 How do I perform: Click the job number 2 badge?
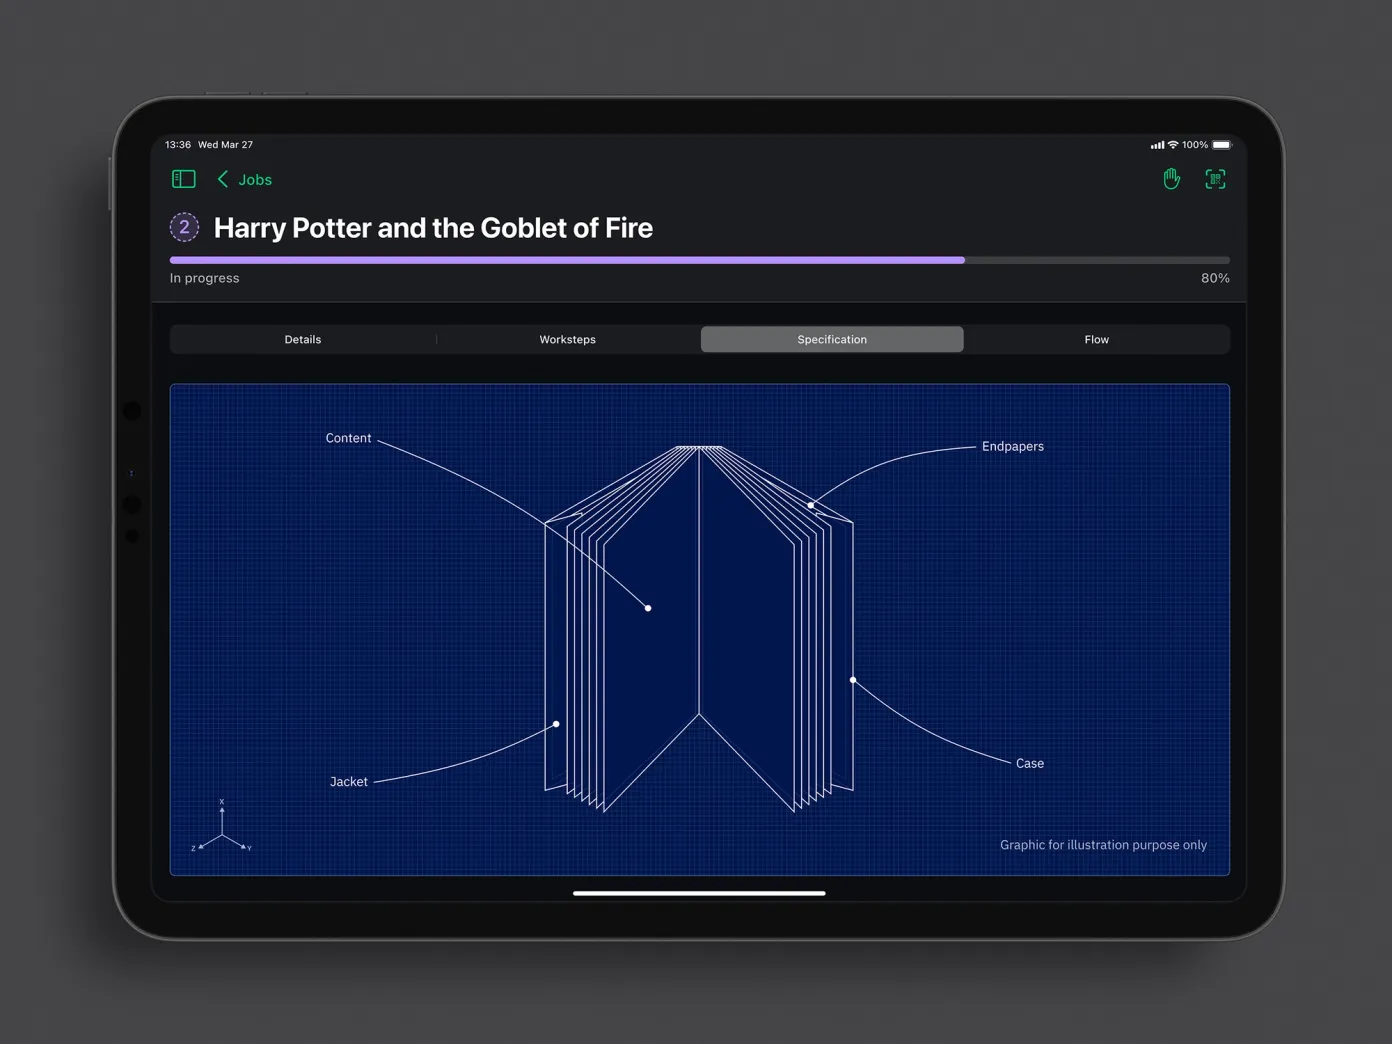click(x=184, y=227)
